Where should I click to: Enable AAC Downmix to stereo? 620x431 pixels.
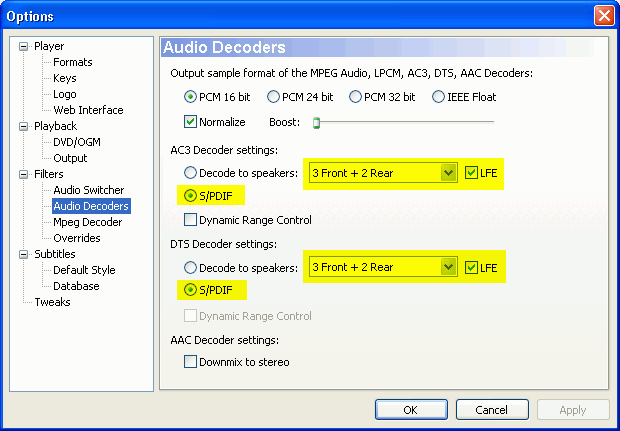(x=191, y=362)
